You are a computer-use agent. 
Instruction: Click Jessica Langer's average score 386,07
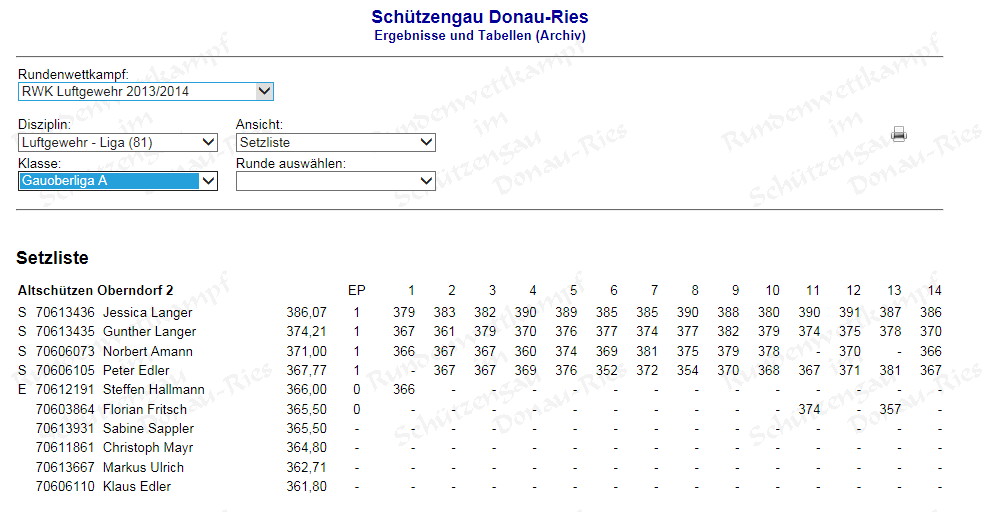tap(307, 313)
